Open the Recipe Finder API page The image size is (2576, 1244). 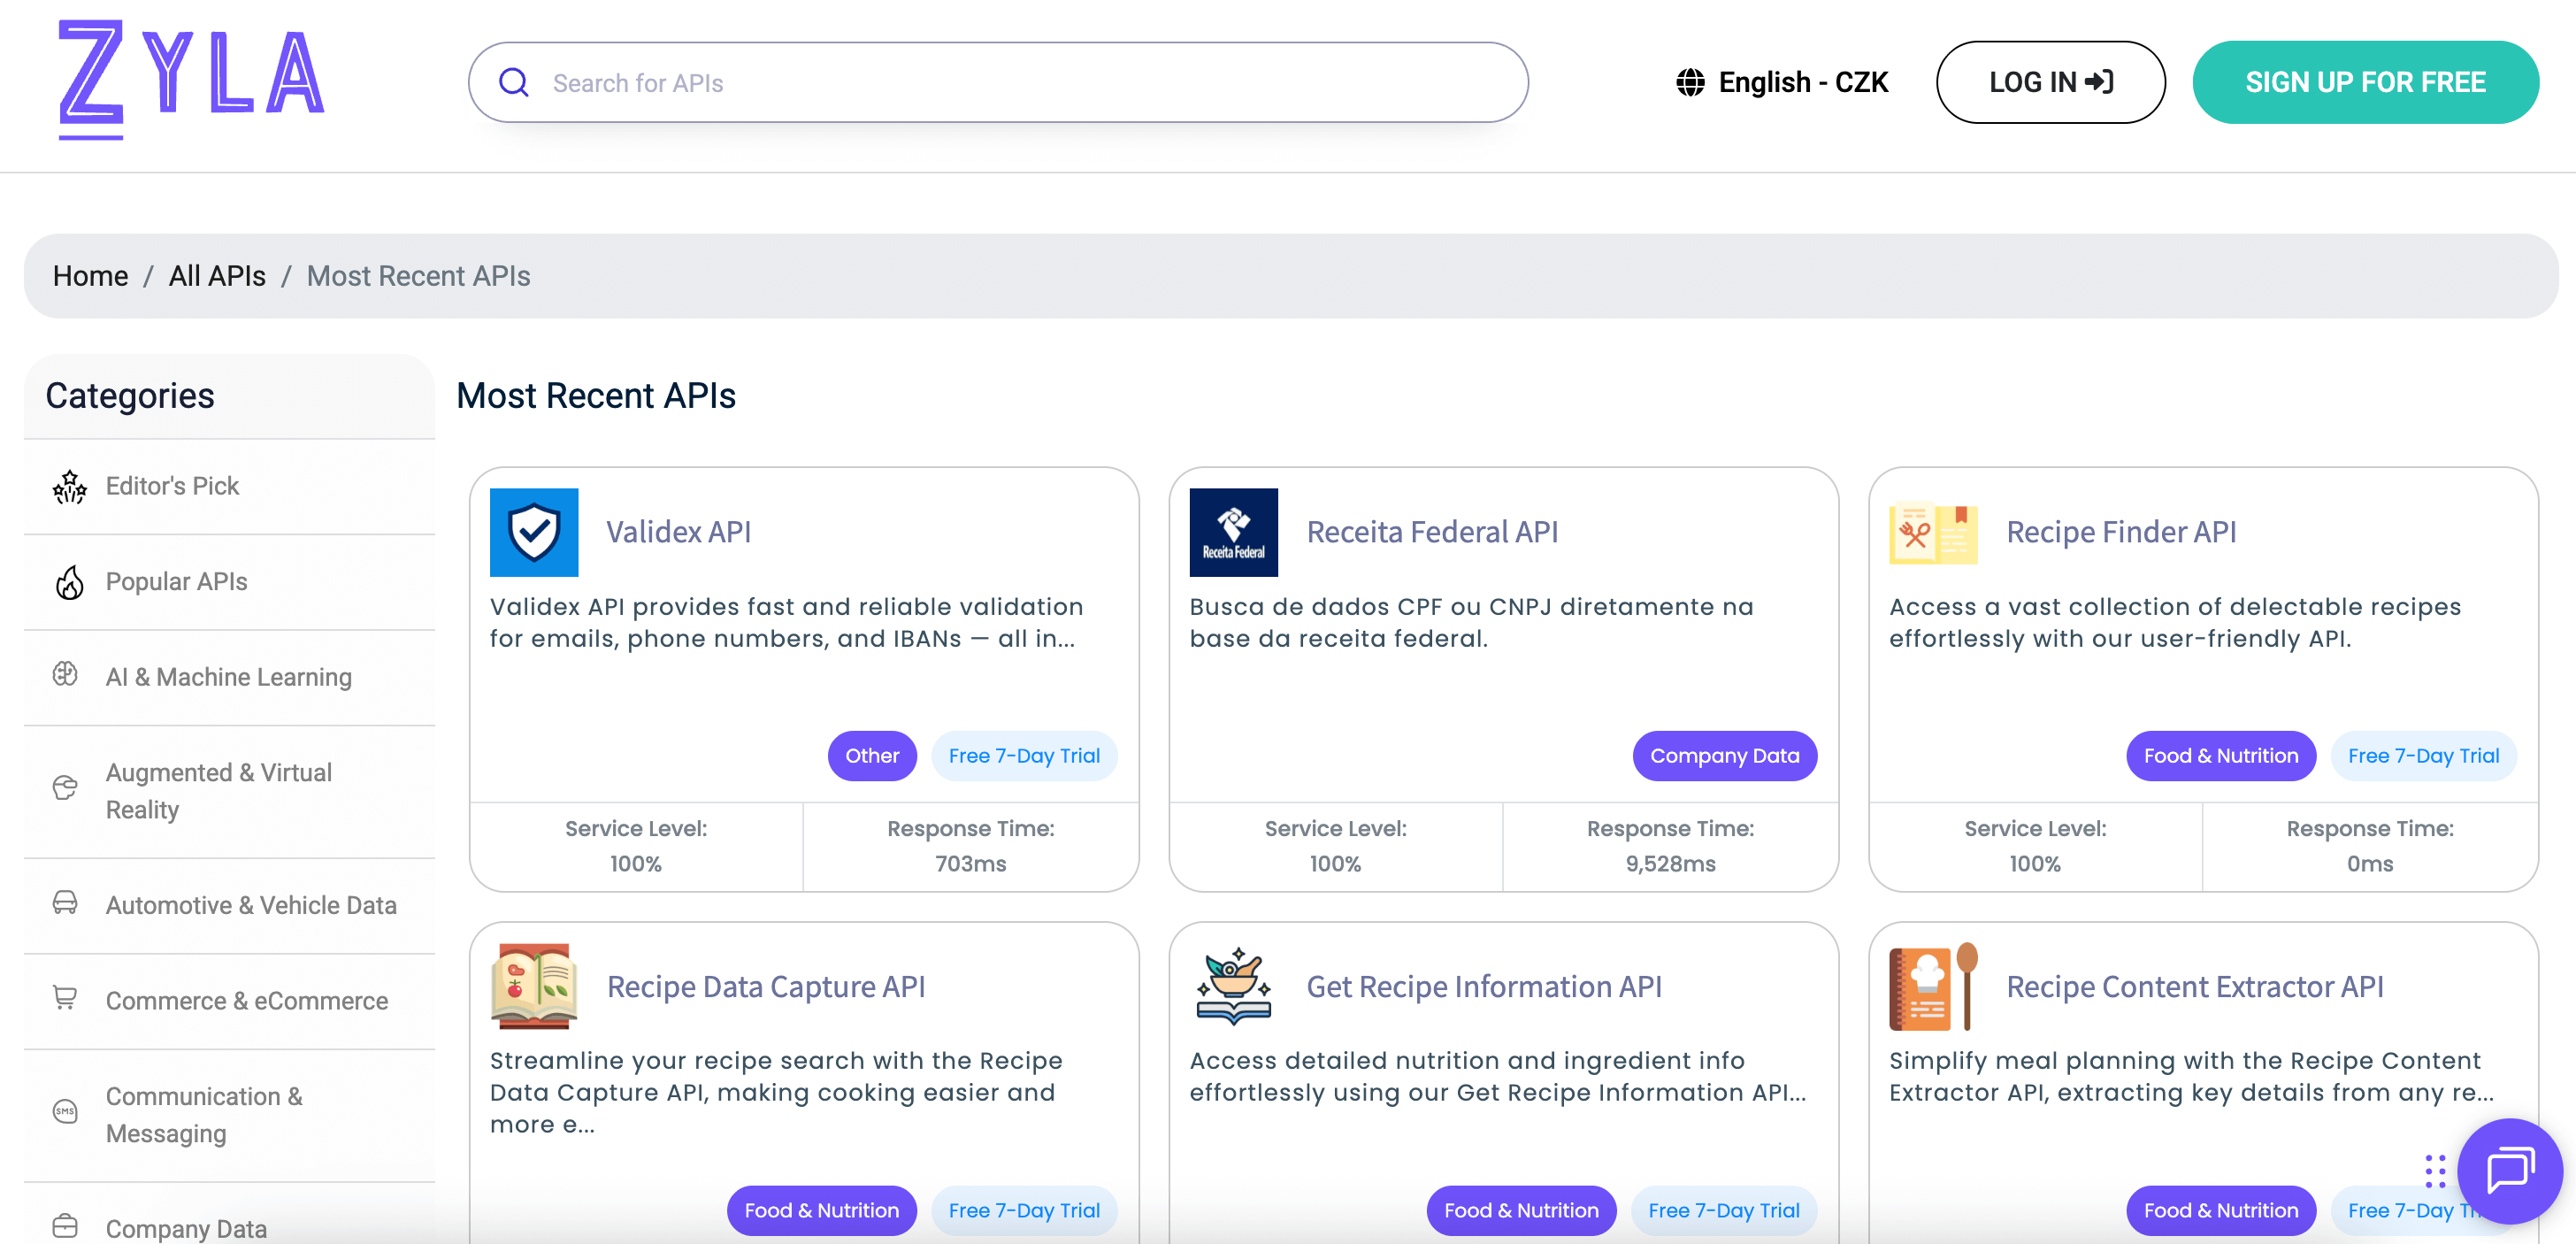2122,532
